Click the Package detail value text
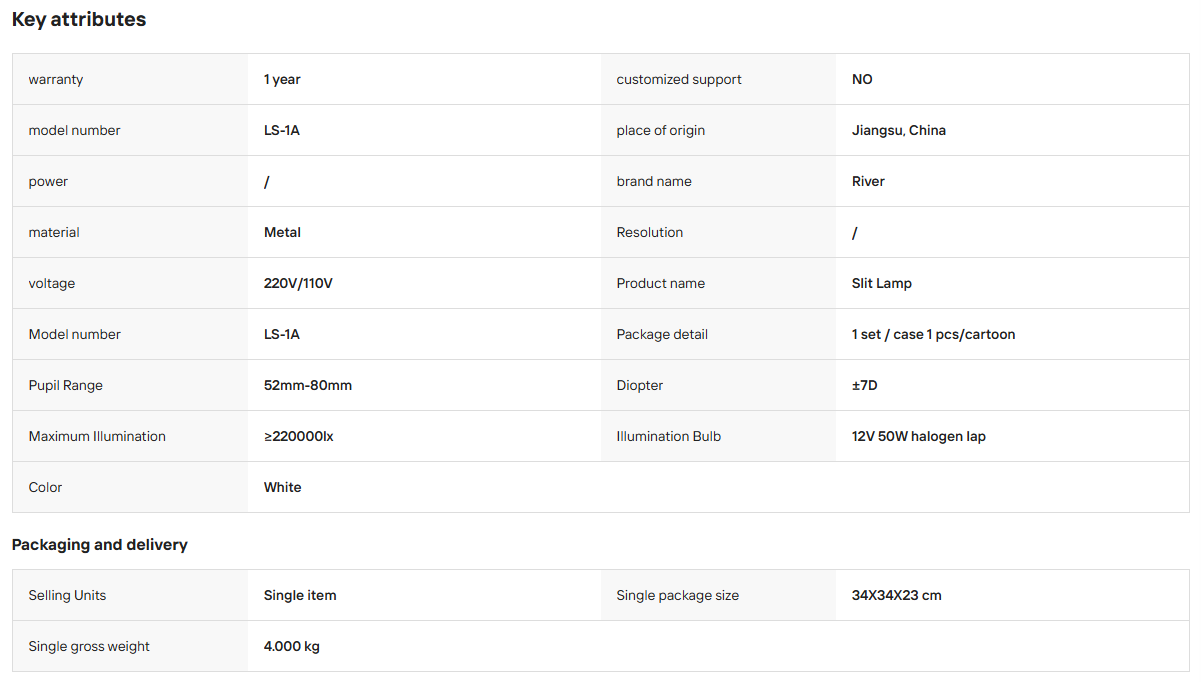The height and width of the screenshot is (682, 1201). [x=933, y=334]
